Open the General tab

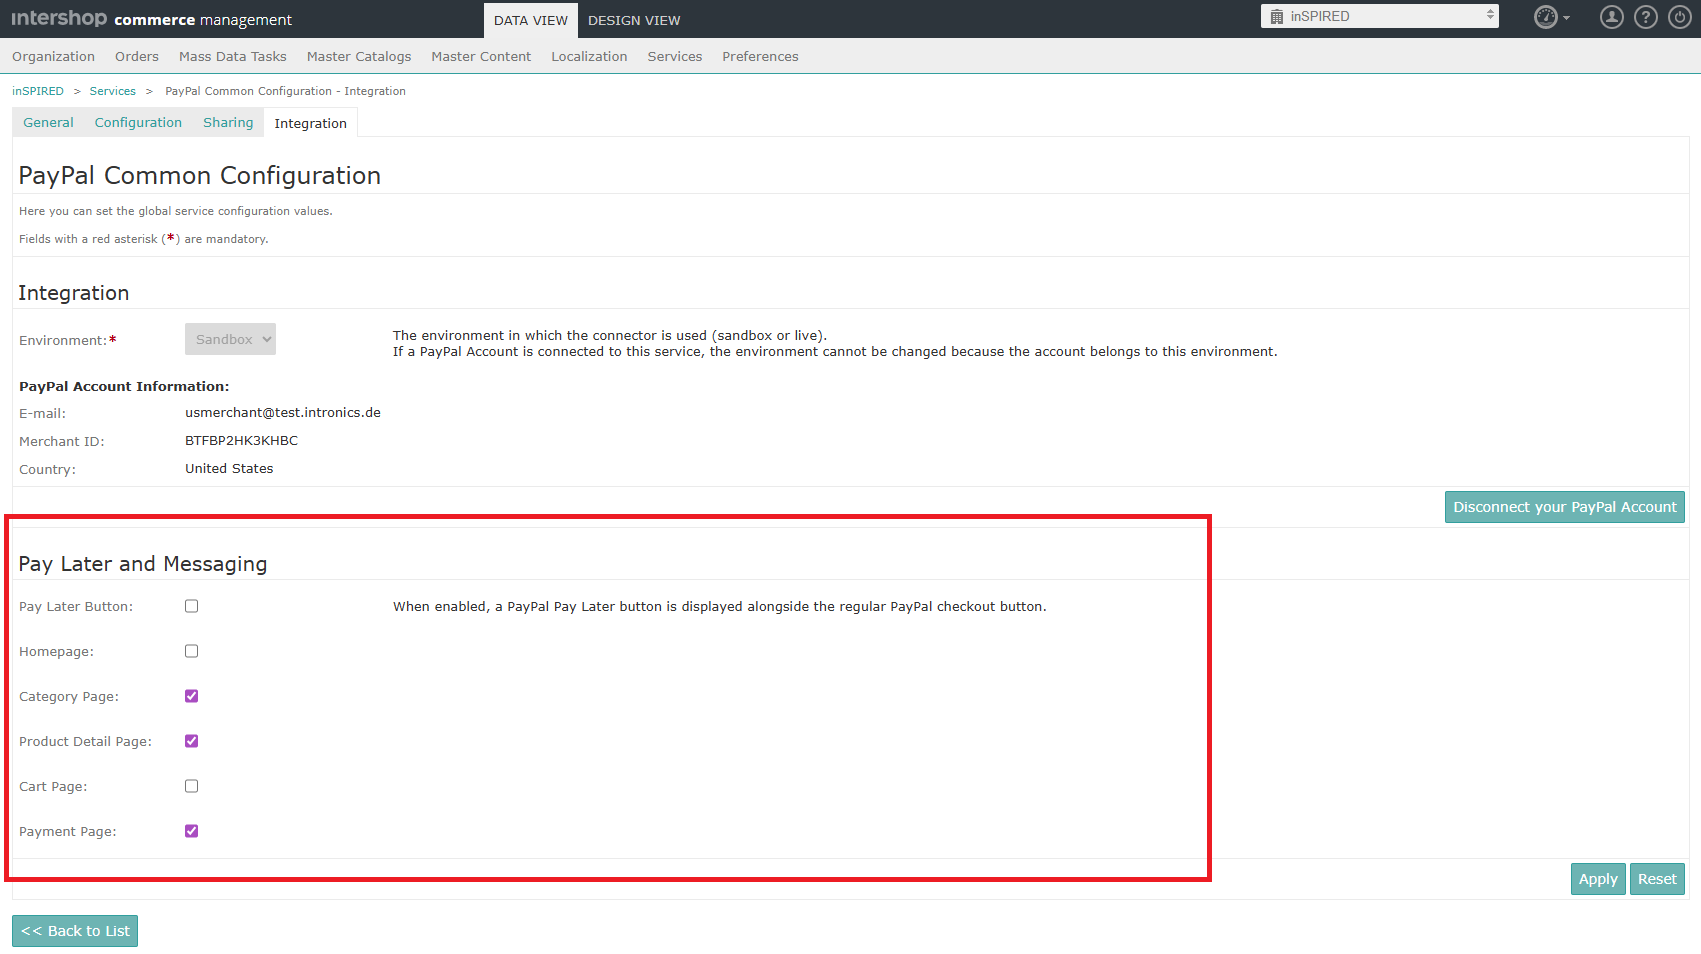(x=49, y=123)
